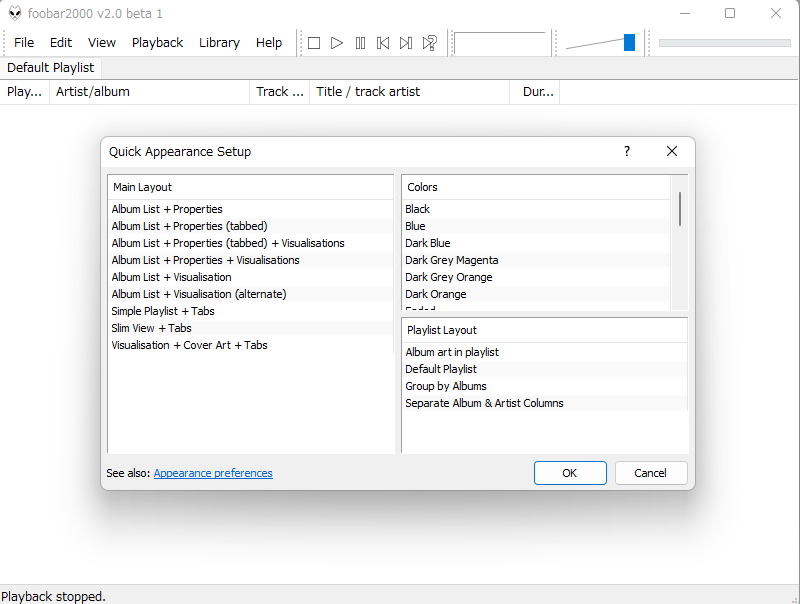Select the Blue color scheme
This screenshot has height=604, width=800.
[x=415, y=226]
